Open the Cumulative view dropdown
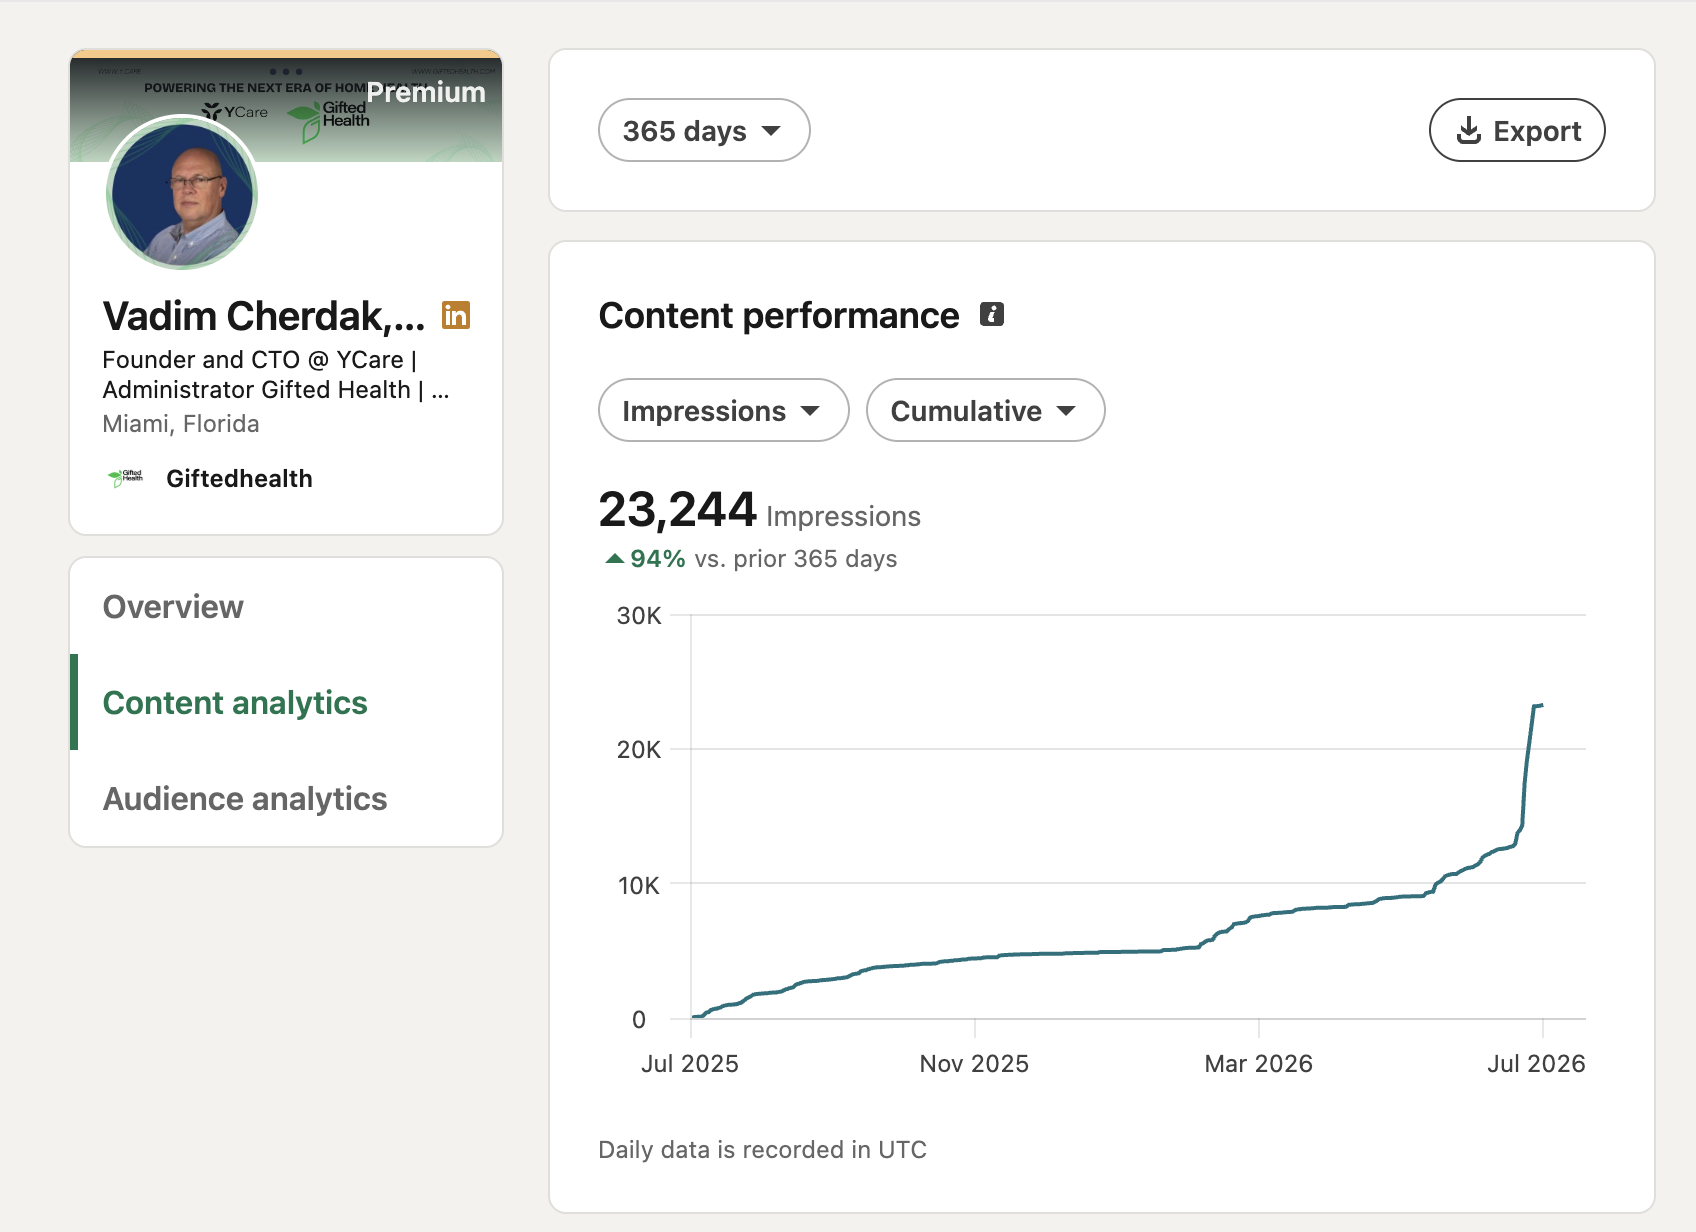 [985, 410]
